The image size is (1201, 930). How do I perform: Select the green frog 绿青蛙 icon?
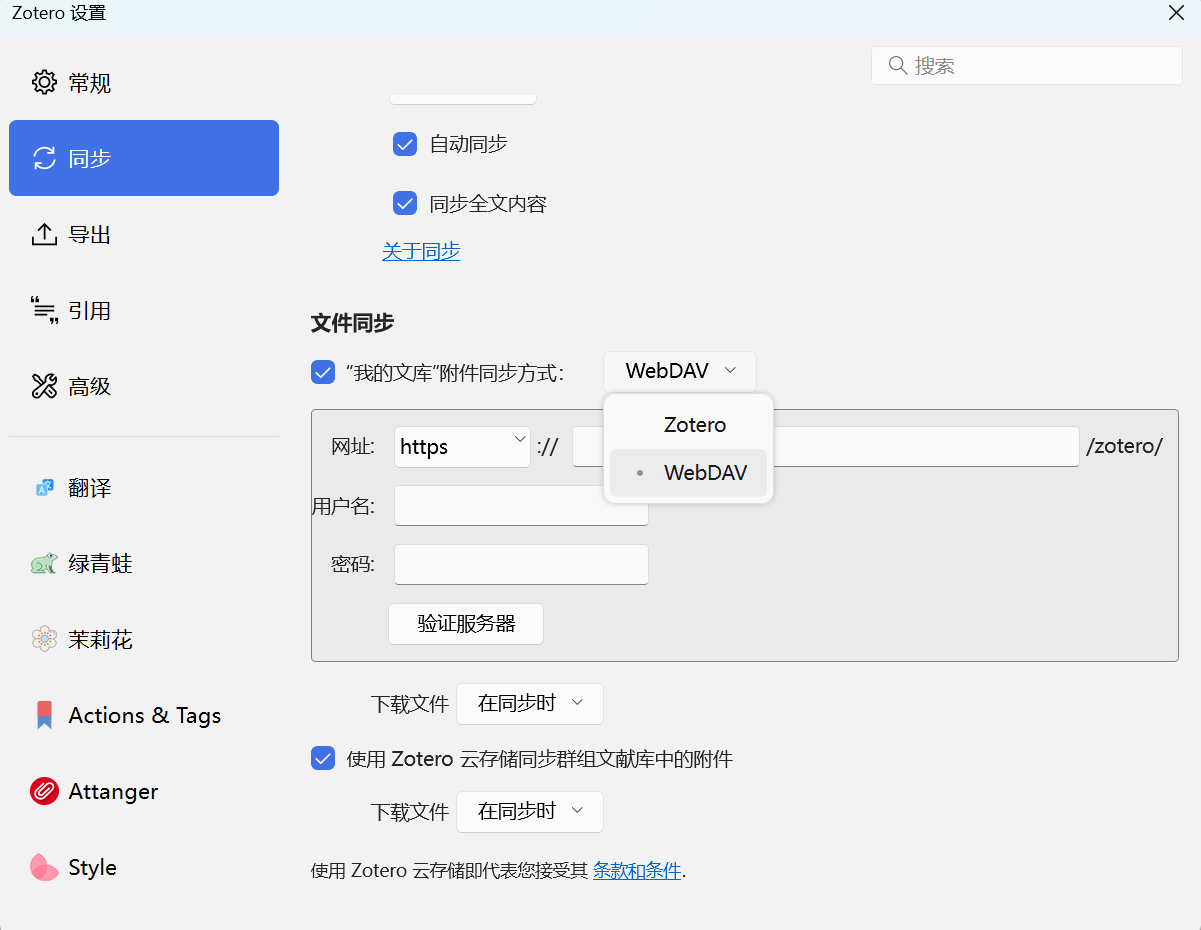pyautogui.click(x=44, y=564)
